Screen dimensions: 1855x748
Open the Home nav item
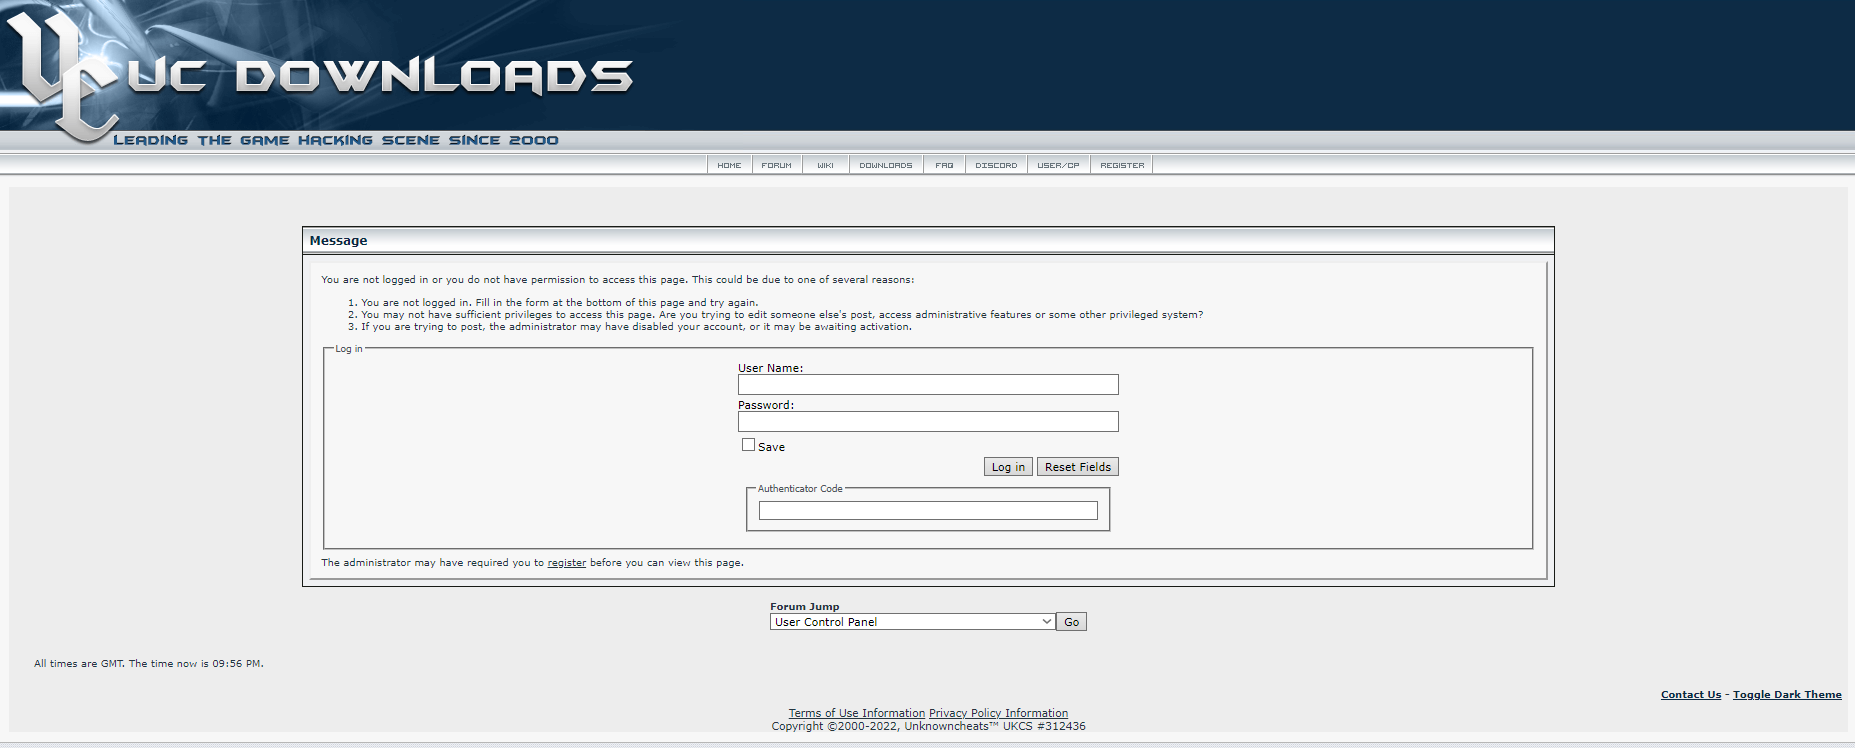[729, 165]
